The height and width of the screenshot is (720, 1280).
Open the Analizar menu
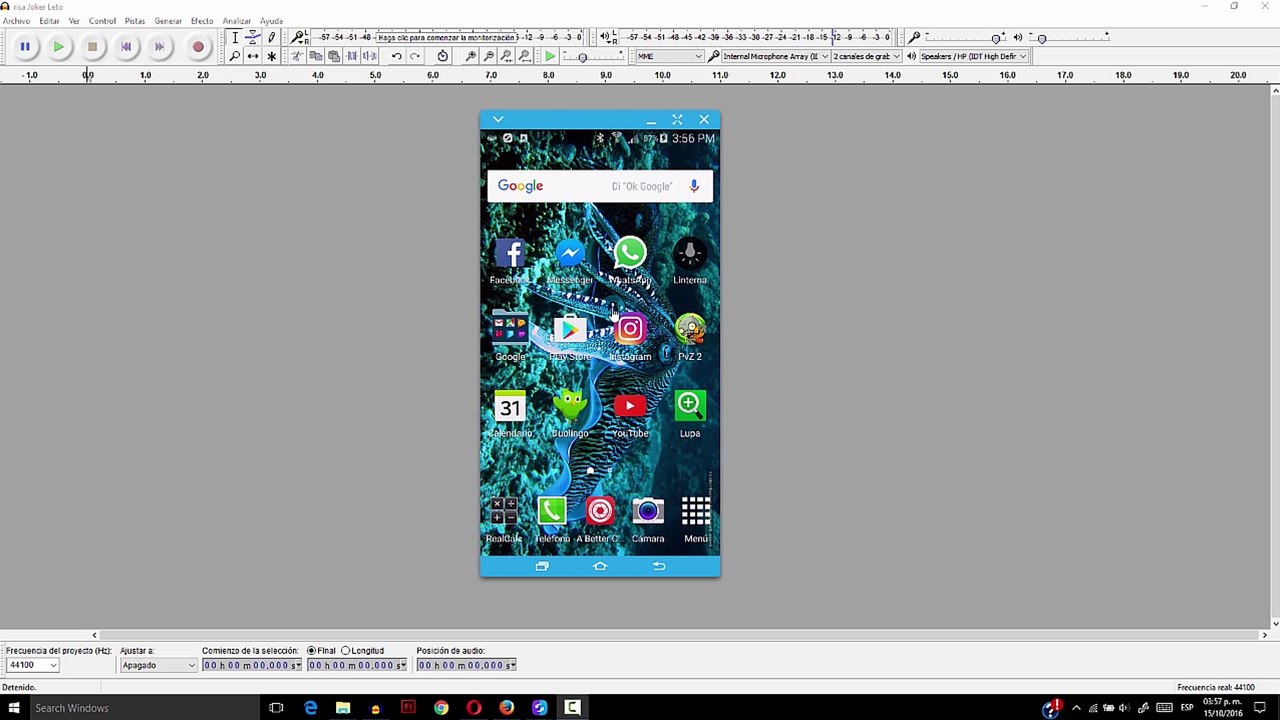pyautogui.click(x=237, y=21)
